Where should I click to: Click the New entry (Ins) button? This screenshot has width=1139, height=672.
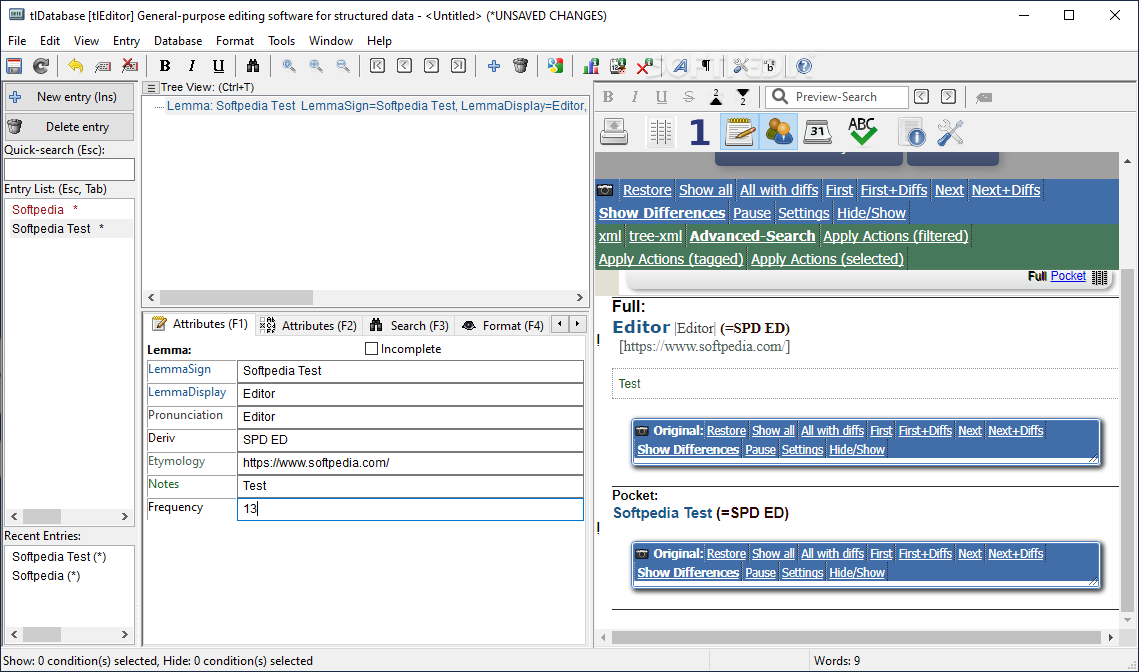(x=69, y=97)
